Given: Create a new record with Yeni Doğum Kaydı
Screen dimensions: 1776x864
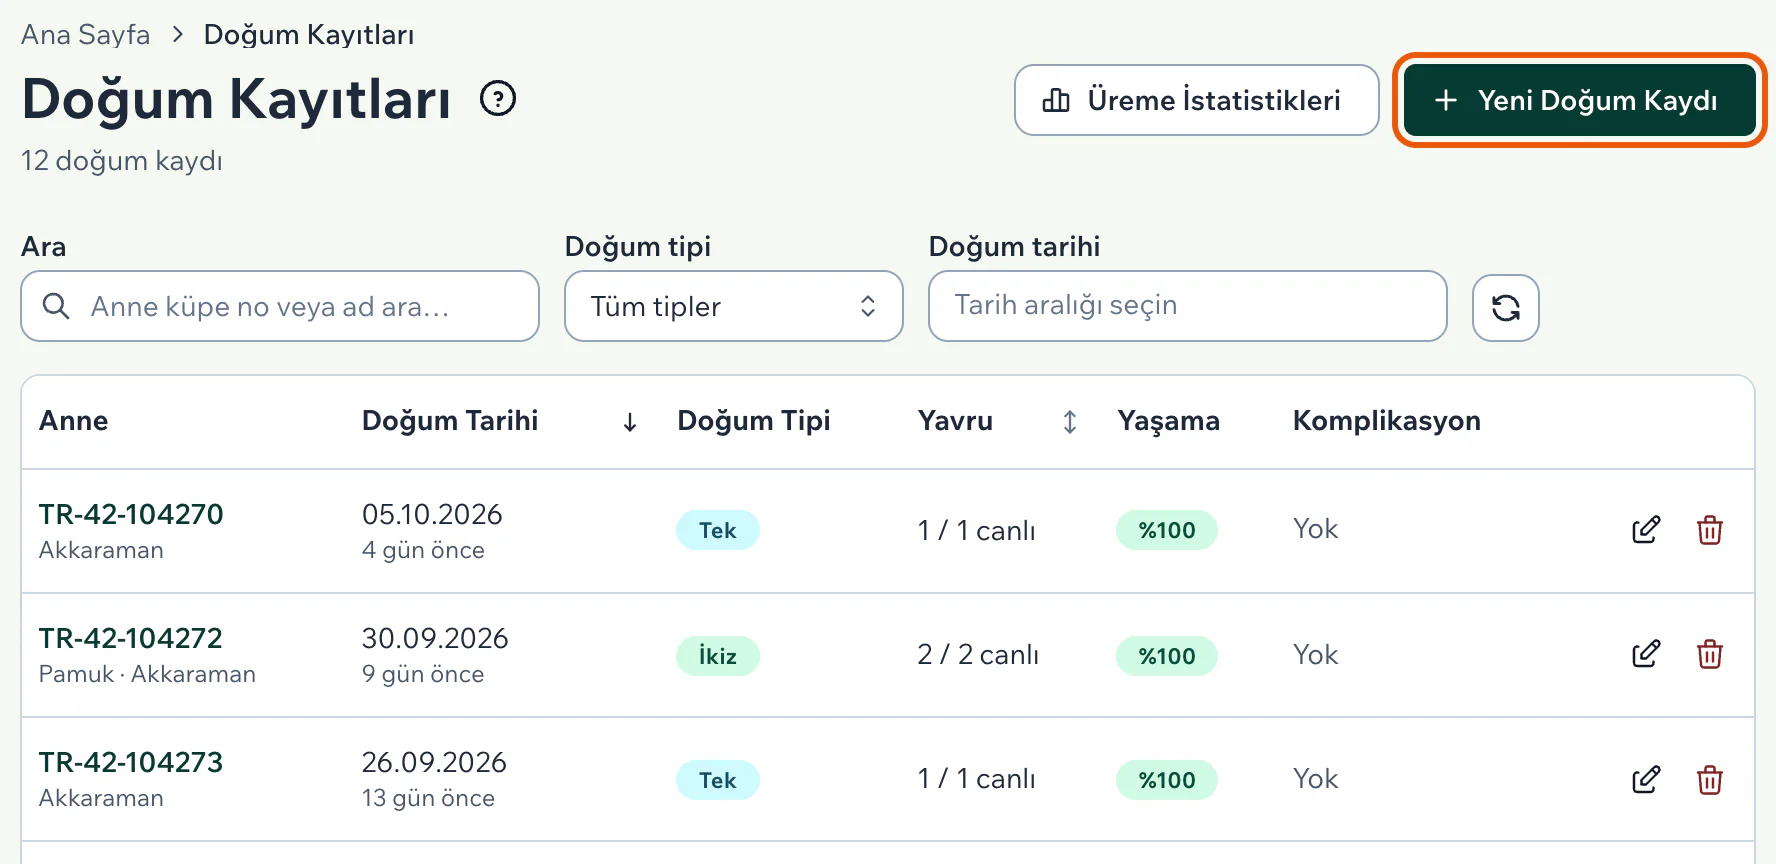Looking at the screenshot, I should tap(1579, 100).
